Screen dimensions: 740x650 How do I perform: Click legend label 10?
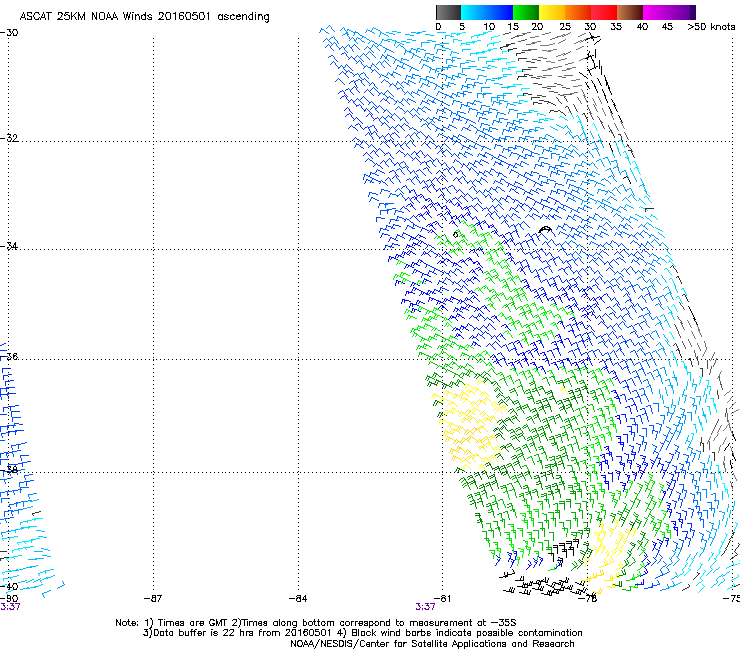pos(489,27)
